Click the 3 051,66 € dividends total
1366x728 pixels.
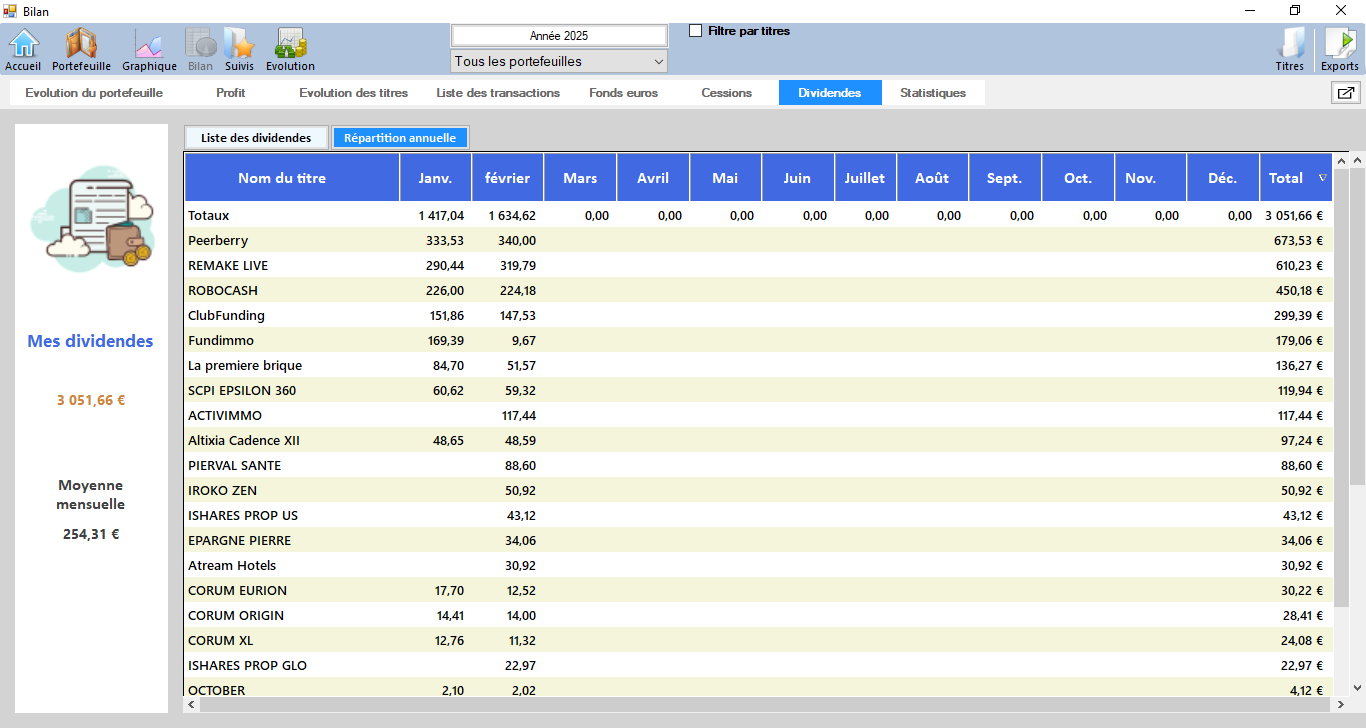pyautogui.click(x=91, y=400)
